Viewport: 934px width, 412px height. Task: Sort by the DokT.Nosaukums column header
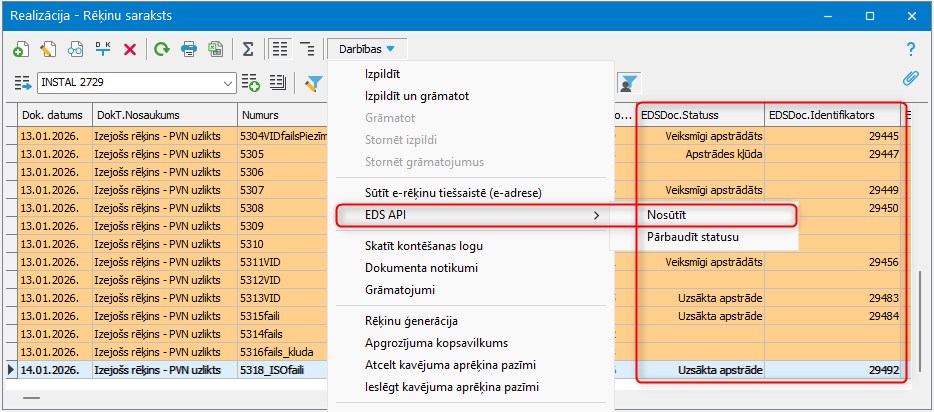[x=164, y=114]
